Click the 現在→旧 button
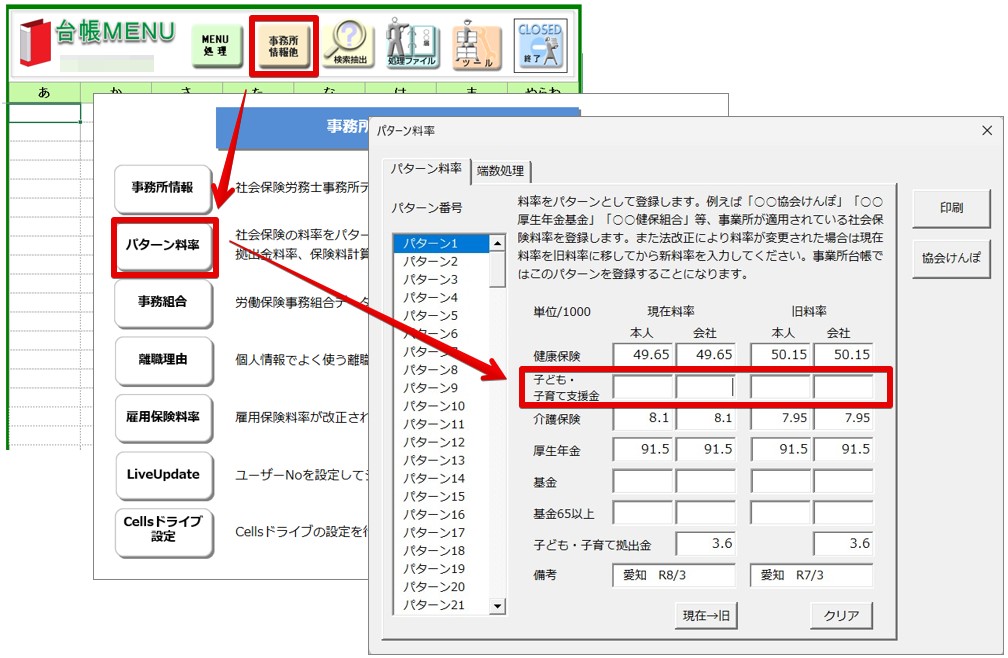 pyautogui.click(x=706, y=615)
